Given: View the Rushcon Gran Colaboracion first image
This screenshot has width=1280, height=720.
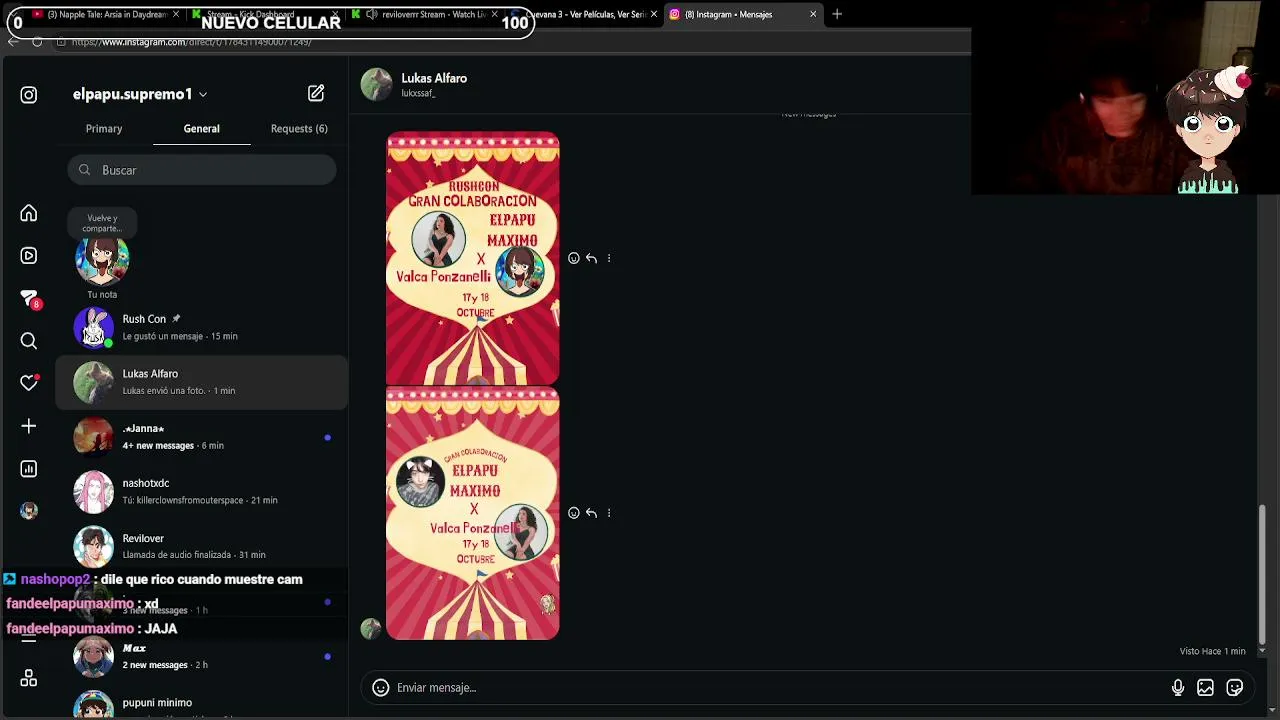Looking at the screenshot, I should (473, 258).
